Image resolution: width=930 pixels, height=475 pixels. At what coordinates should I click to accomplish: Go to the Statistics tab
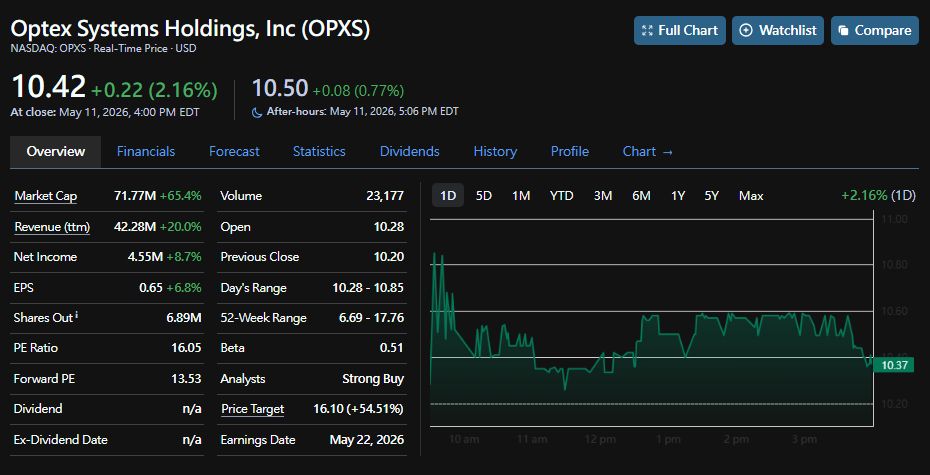click(319, 152)
